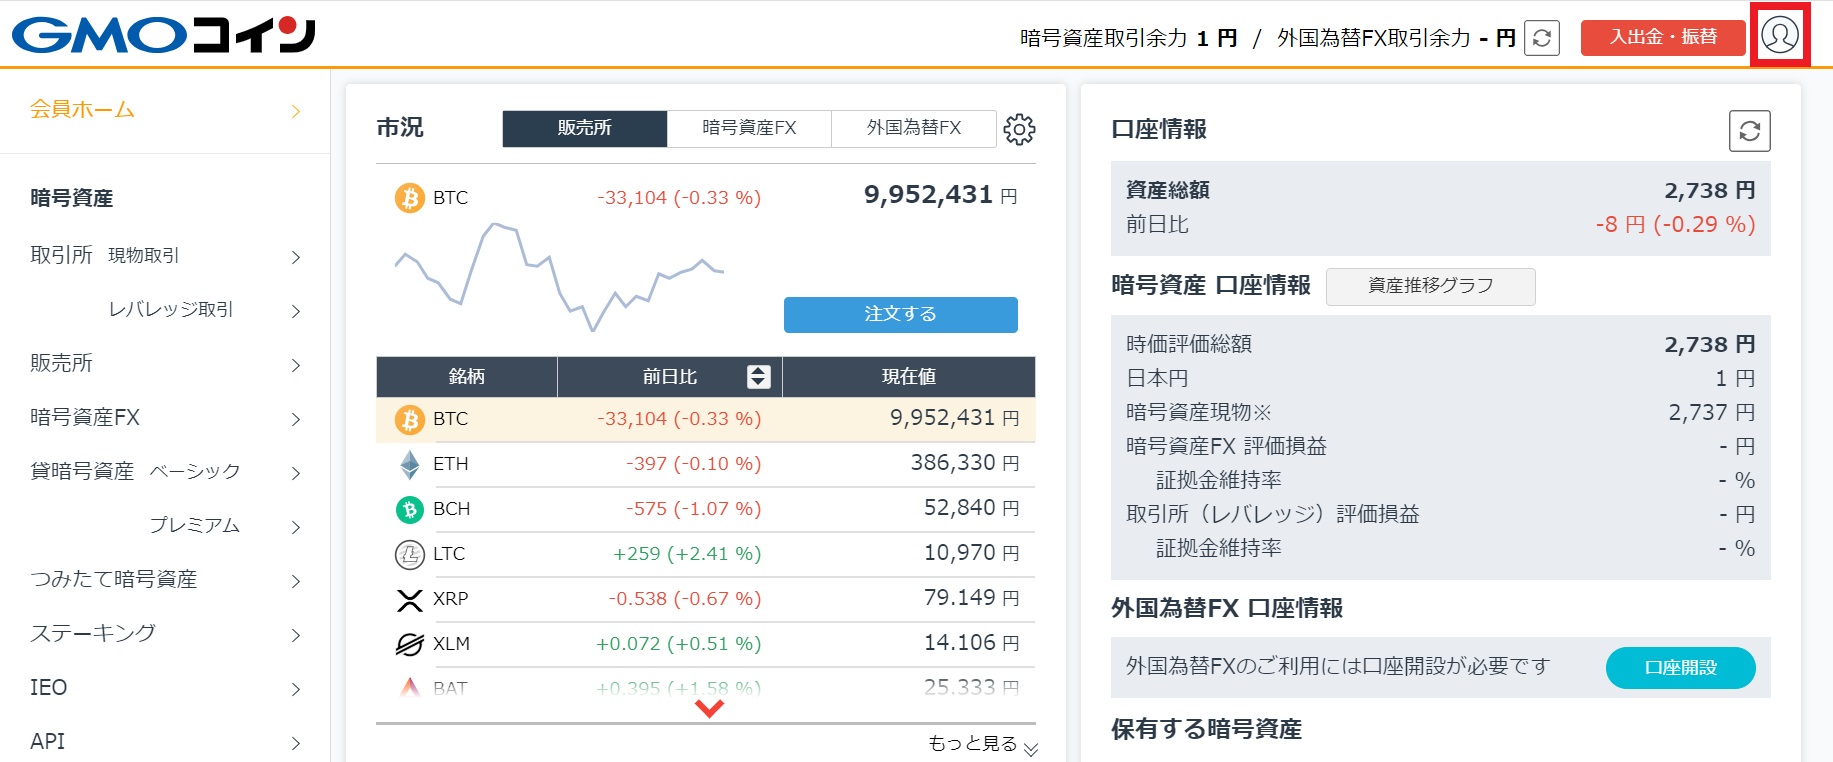Viewport: 1833px width, 762px height.
Task: Expand chevron next to IEO
Action: click(x=295, y=689)
